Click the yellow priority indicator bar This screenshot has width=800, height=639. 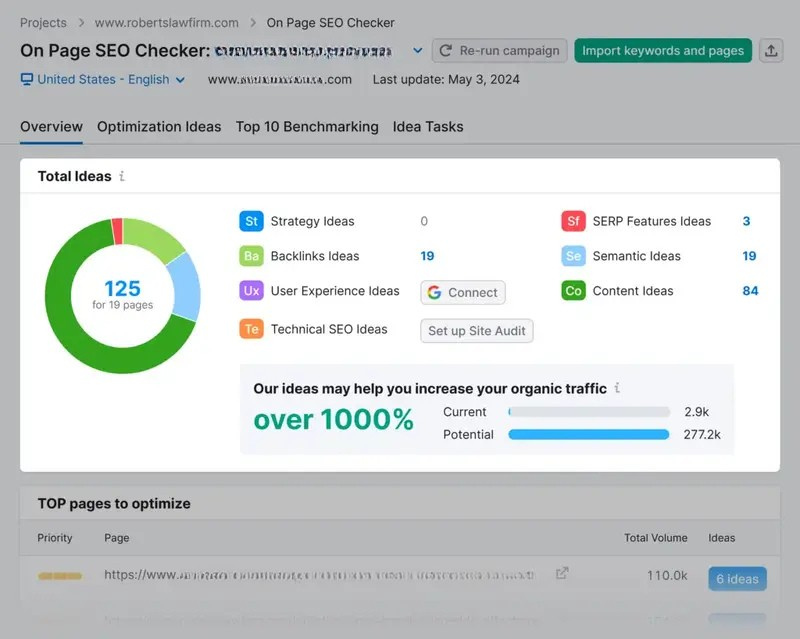pyautogui.click(x=60, y=576)
